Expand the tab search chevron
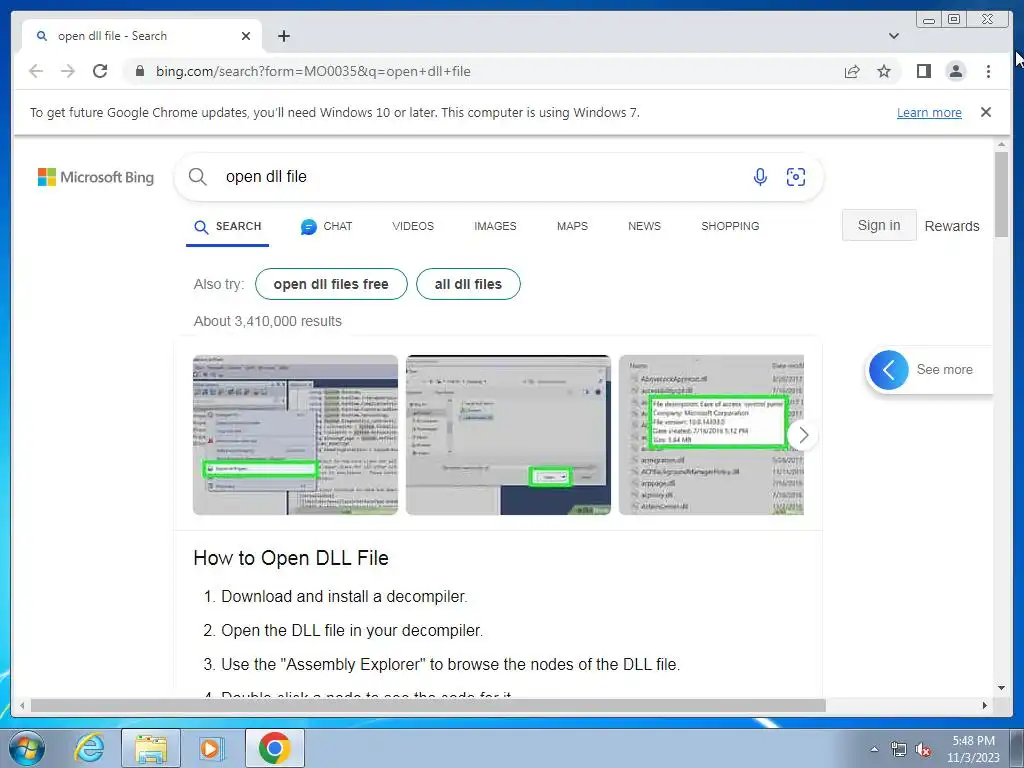The height and width of the screenshot is (768, 1024). tap(893, 36)
